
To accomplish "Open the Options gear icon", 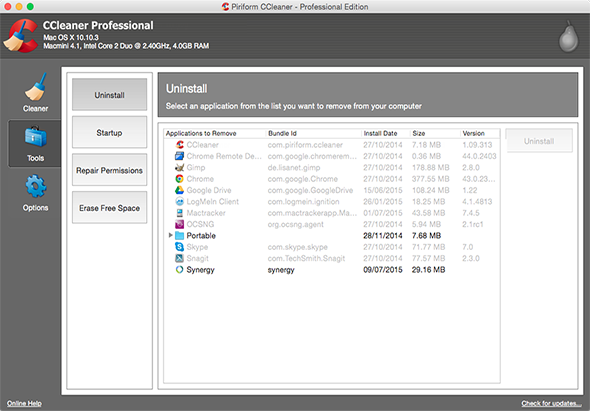I will coord(35,186).
